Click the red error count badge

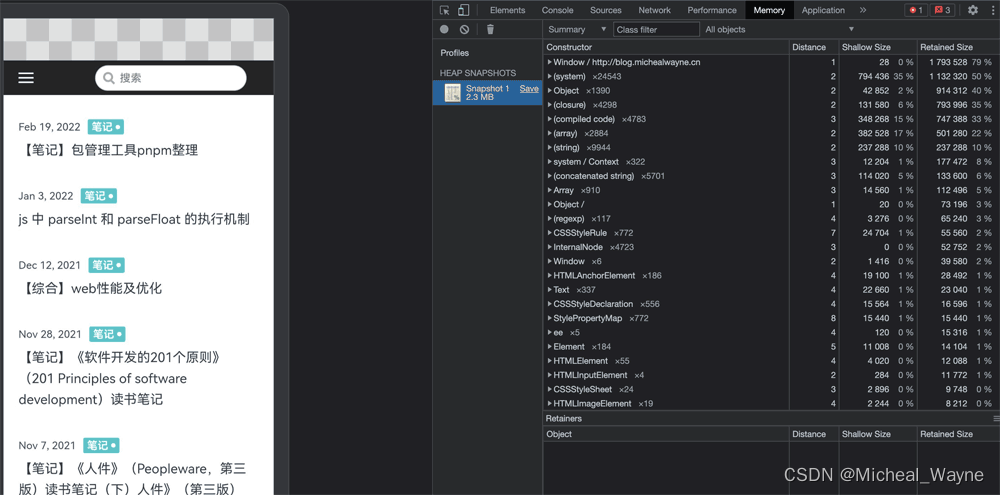[916, 10]
